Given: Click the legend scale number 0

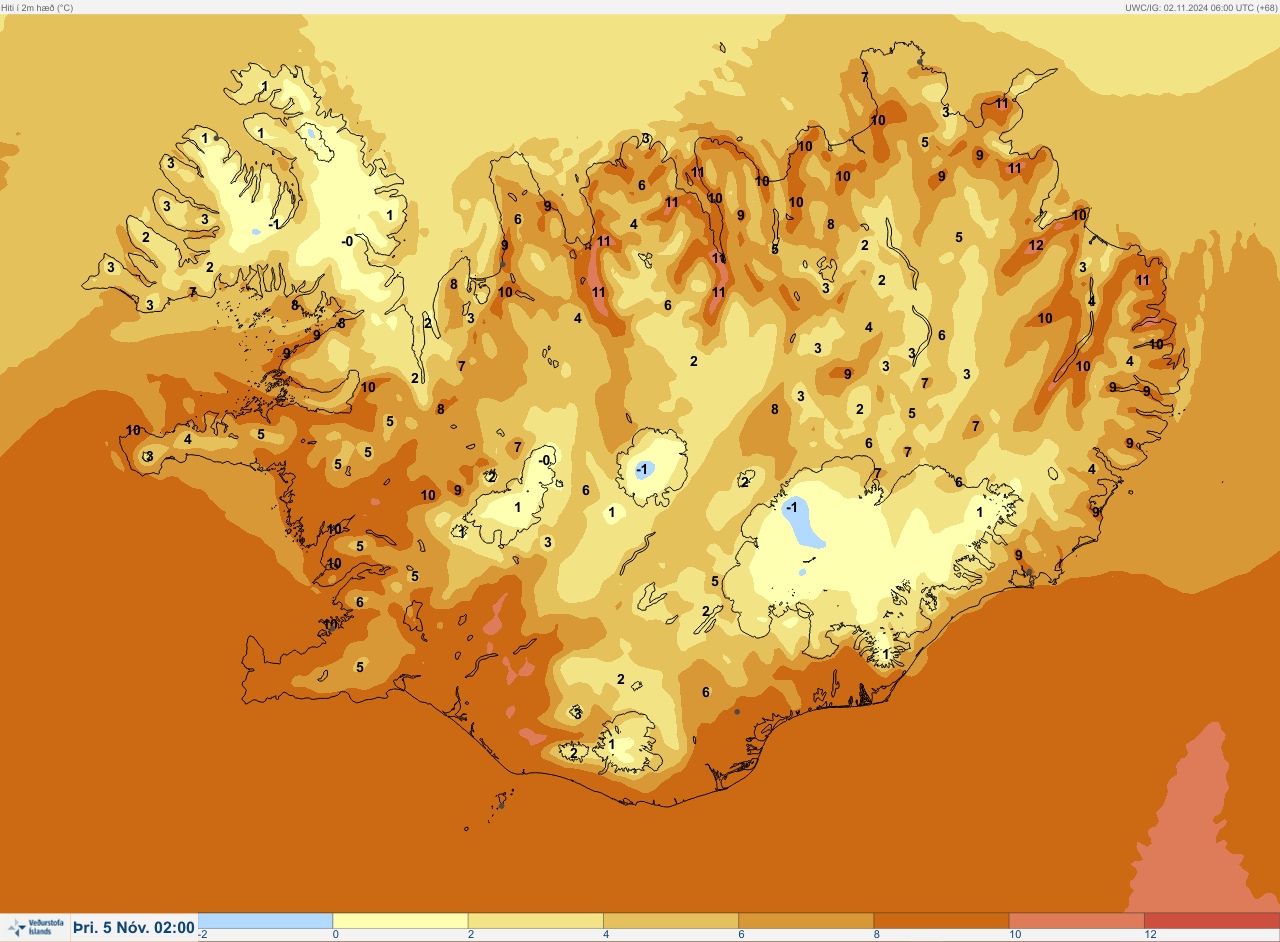Looking at the screenshot, I should (x=336, y=934).
